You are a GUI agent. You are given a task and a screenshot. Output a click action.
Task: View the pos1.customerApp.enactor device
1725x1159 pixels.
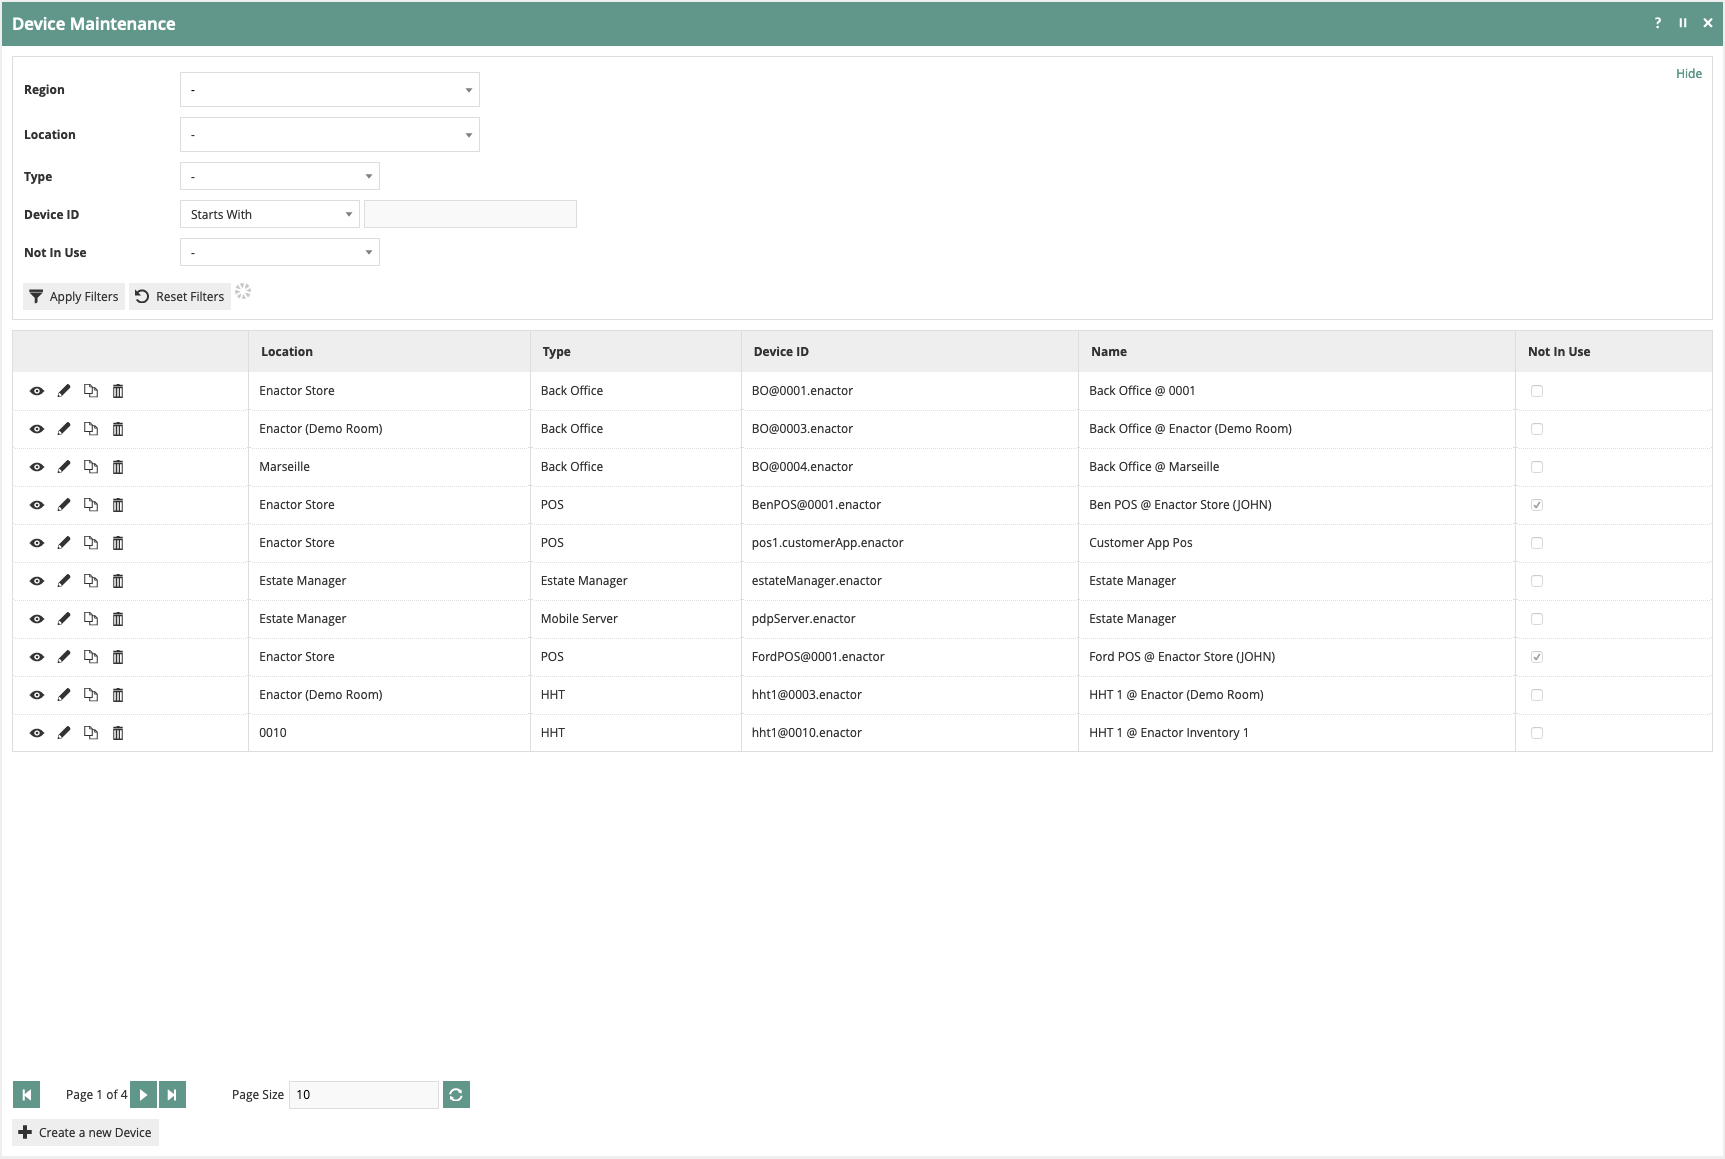pos(37,543)
